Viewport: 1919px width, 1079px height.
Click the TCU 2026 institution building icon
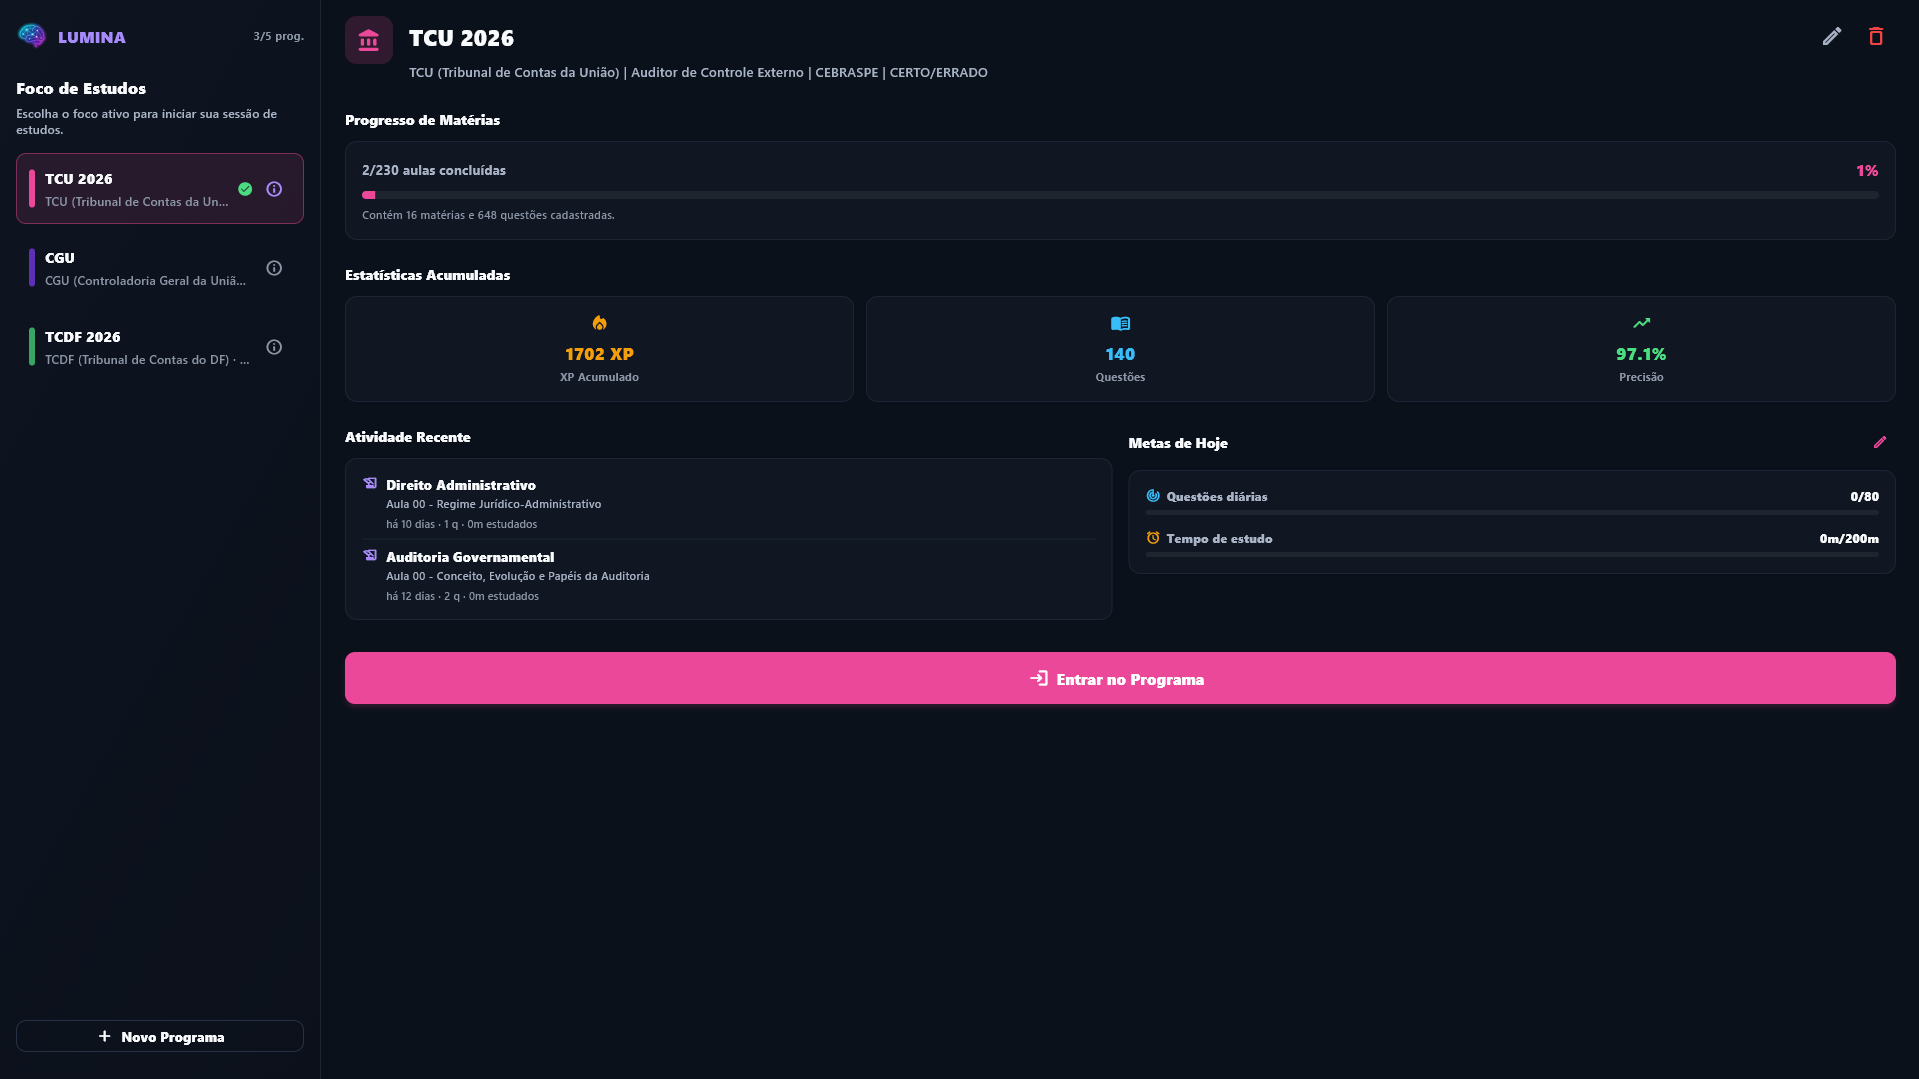[x=369, y=40]
